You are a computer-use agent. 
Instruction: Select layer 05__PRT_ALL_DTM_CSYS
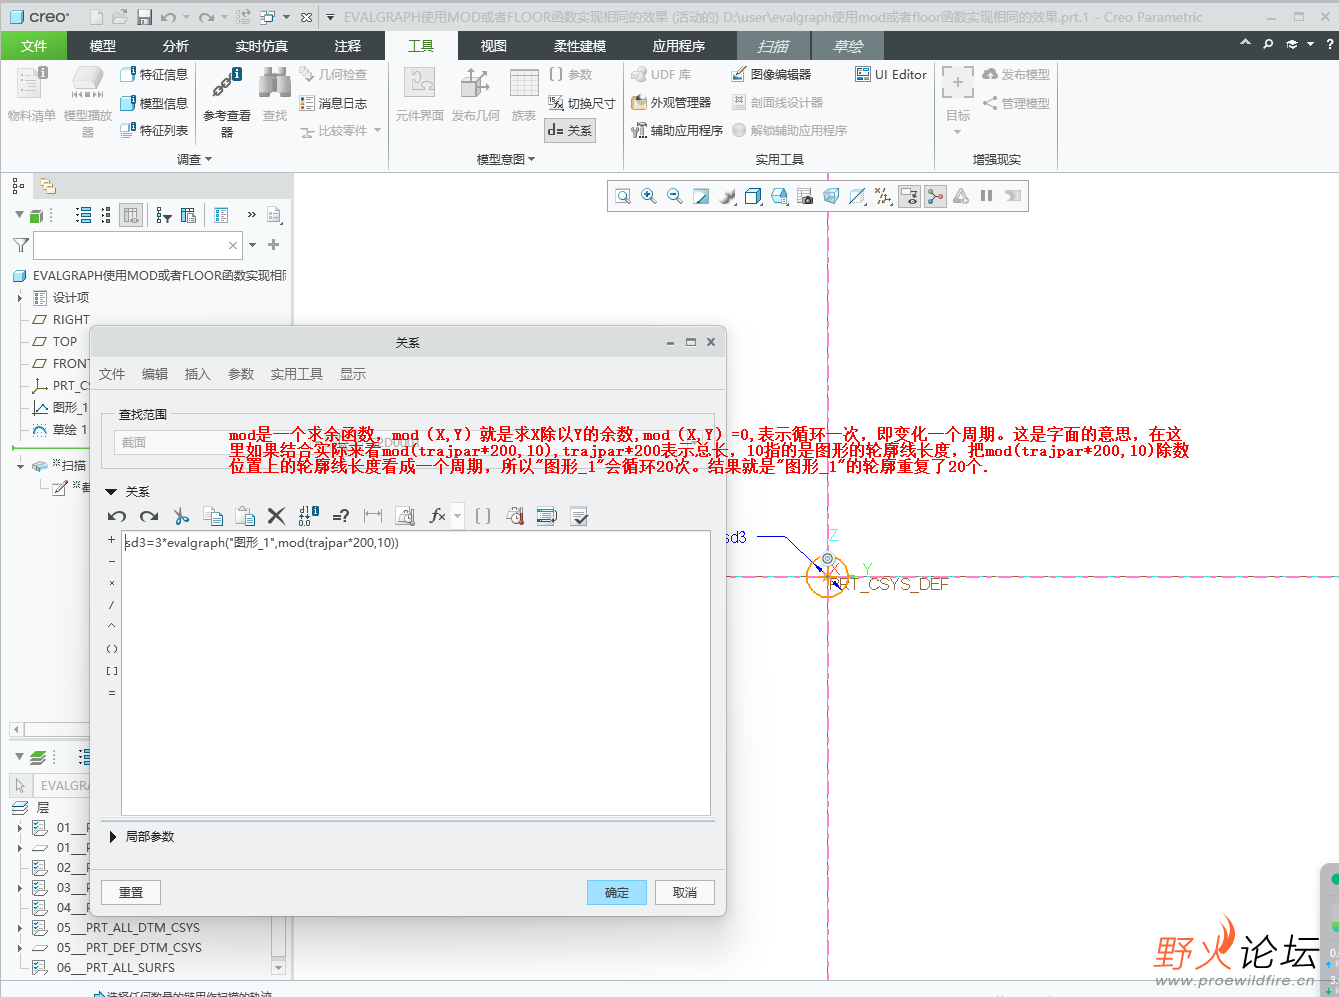click(x=128, y=928)
